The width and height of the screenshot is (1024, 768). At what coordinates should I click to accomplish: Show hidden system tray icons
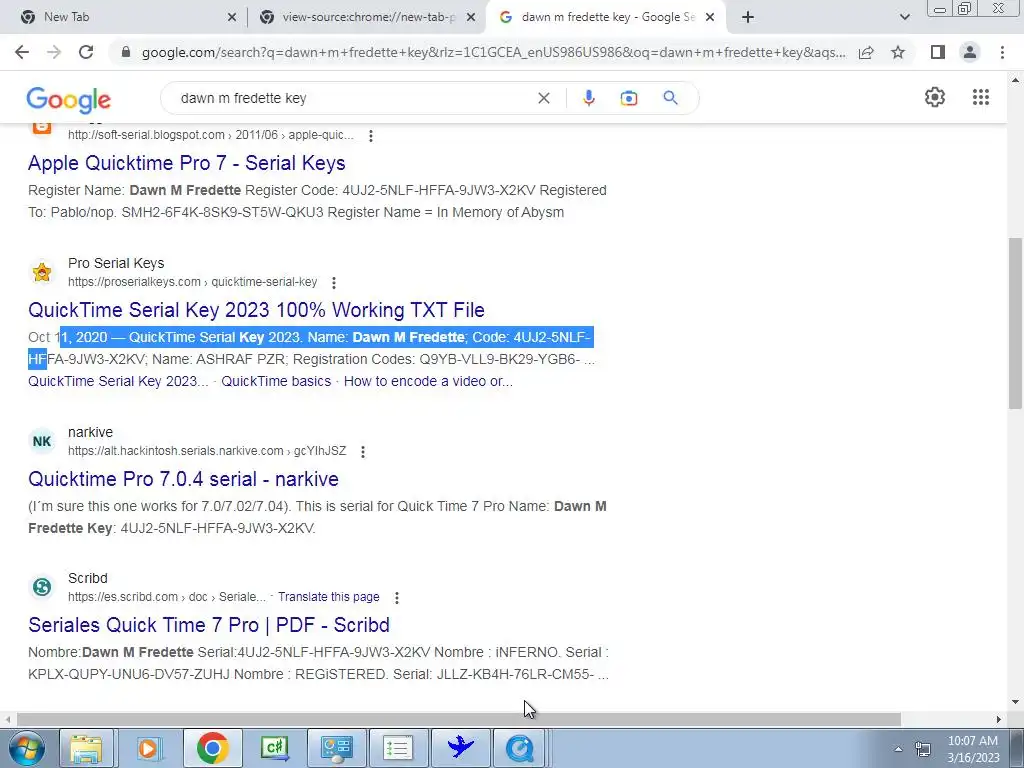899,749
